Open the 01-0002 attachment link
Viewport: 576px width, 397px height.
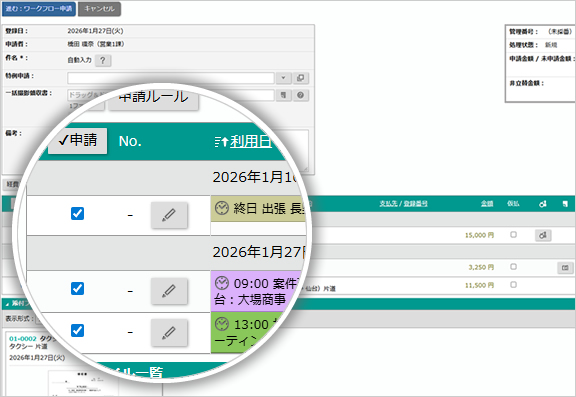22,338
